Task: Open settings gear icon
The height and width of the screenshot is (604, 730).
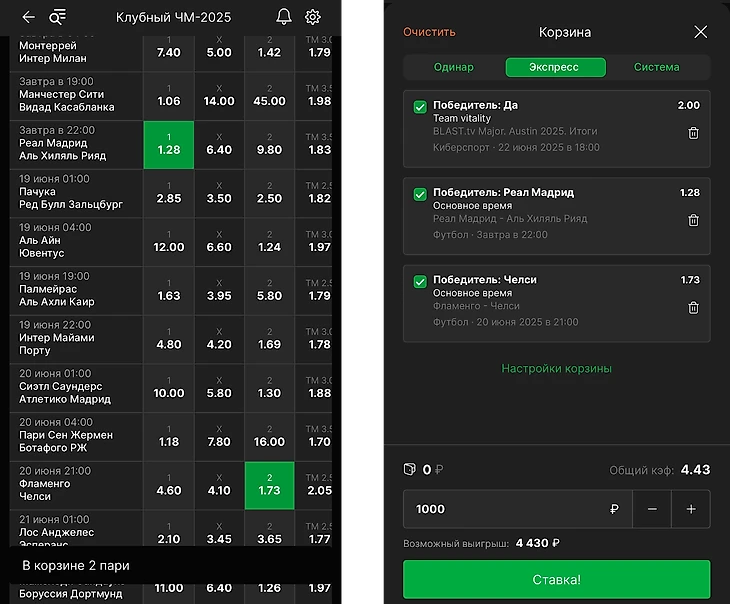Action: [x=312, y=17]
